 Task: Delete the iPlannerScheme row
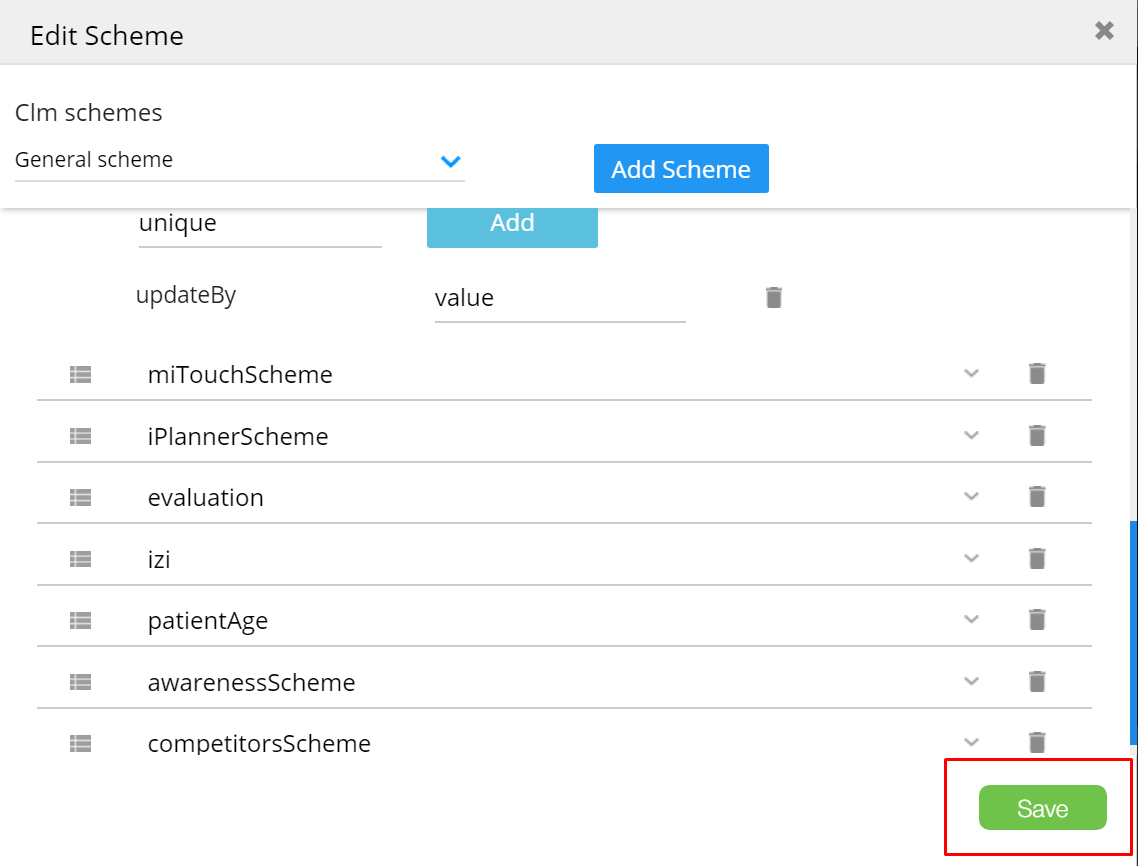pyautogui.click(x=1037, y=436)
